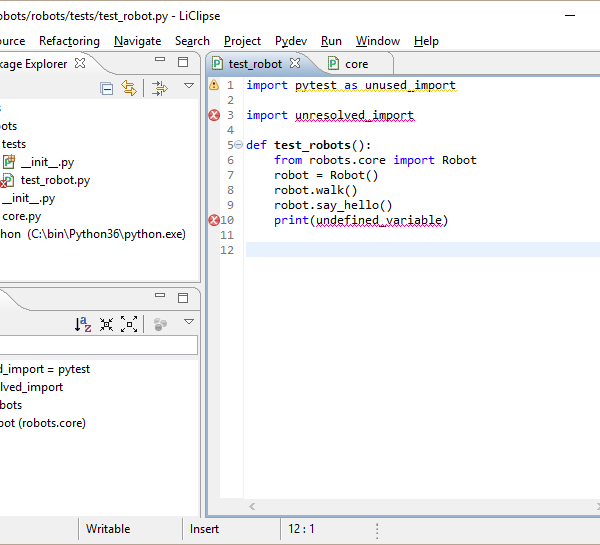Click the Insert mode status field
600x545 pixels.
click(x=204, y=529)
